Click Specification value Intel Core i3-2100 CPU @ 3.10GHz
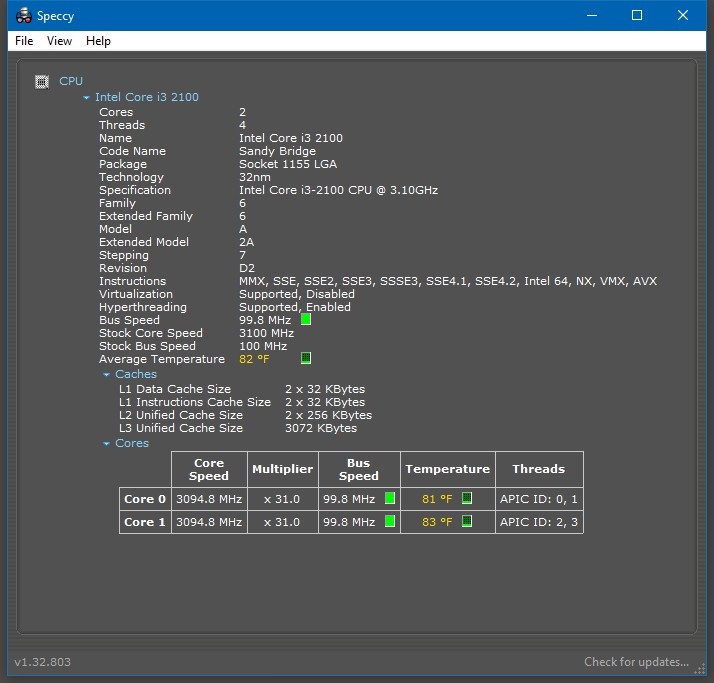This screenshot has width=714, height=683. click(338, 190)
